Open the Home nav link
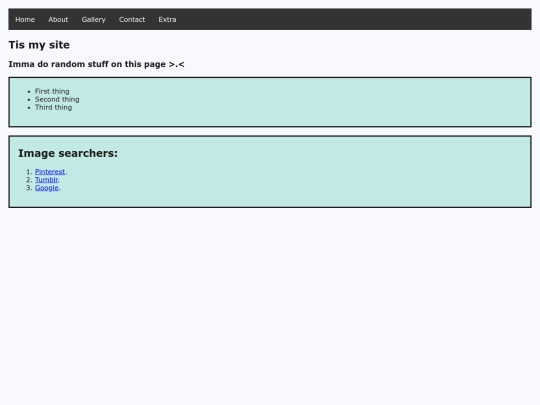 [25, 20]
